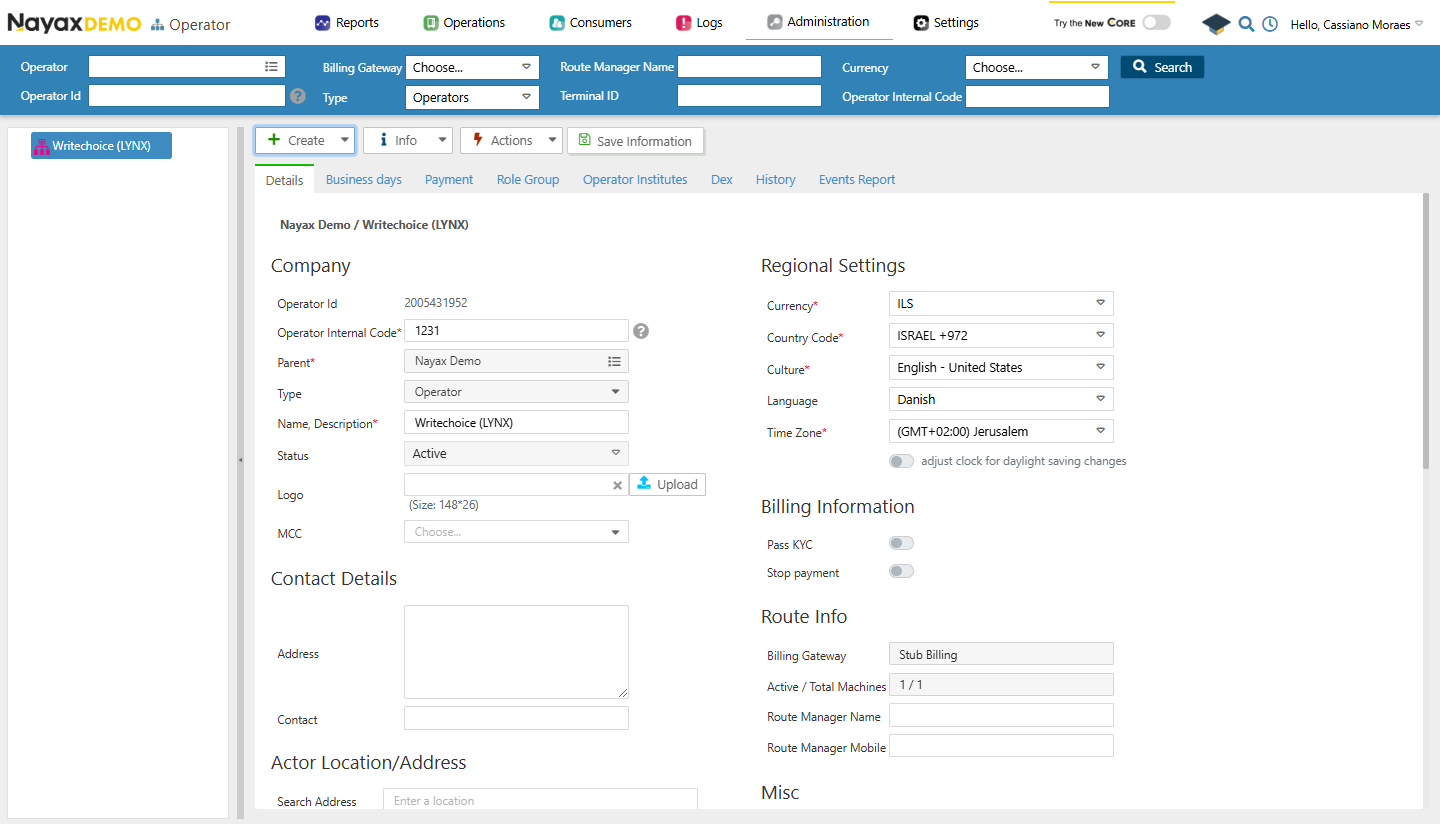Image resolution: width=1440 pixels, height=824 pixels.
Task: Click the Route Manager Mobile field
Action: tap(1001, 746)
